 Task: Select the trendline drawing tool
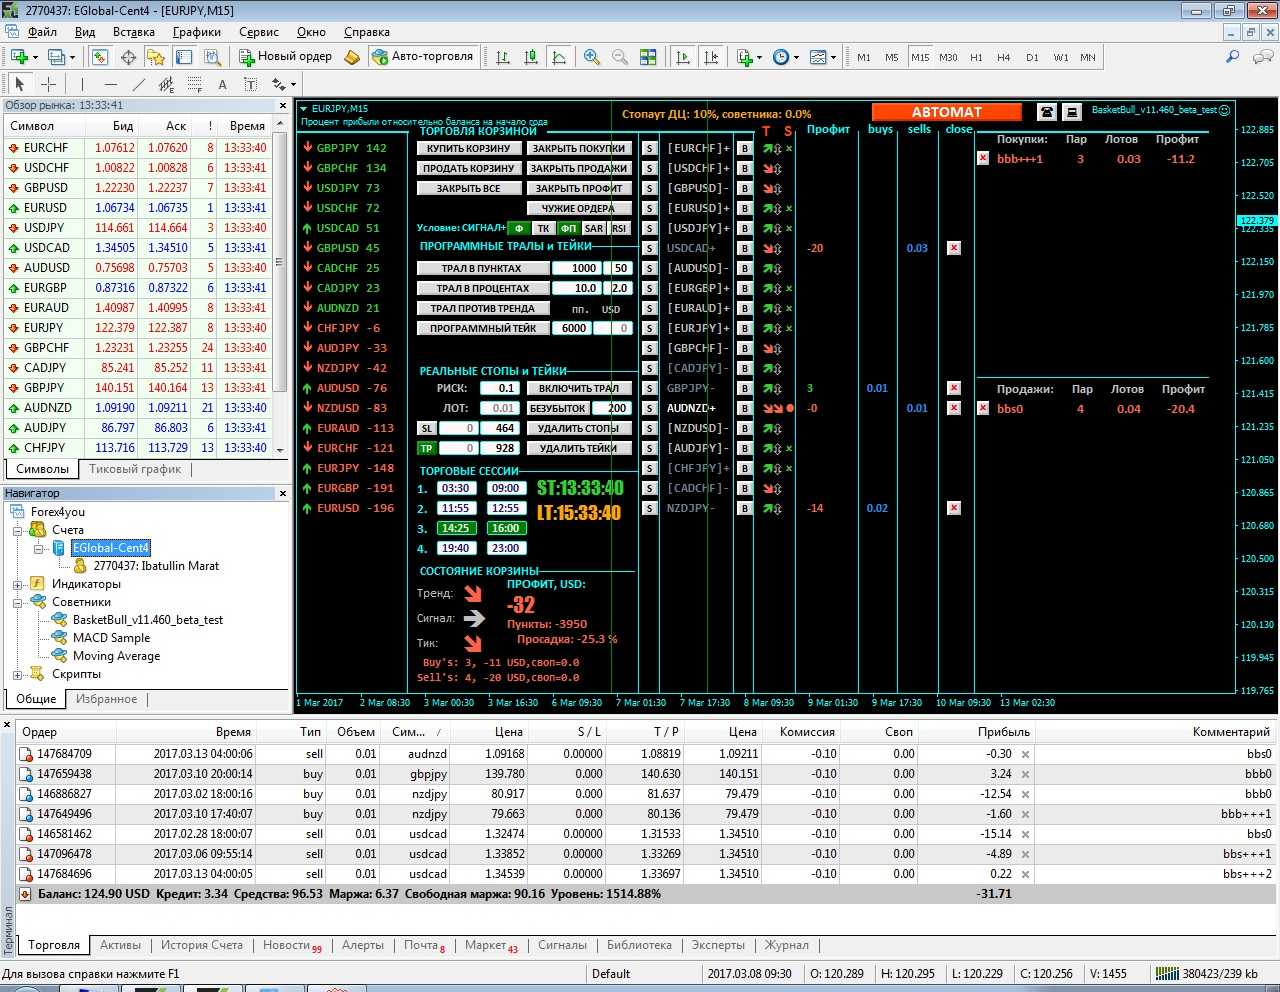coord(139,85)
